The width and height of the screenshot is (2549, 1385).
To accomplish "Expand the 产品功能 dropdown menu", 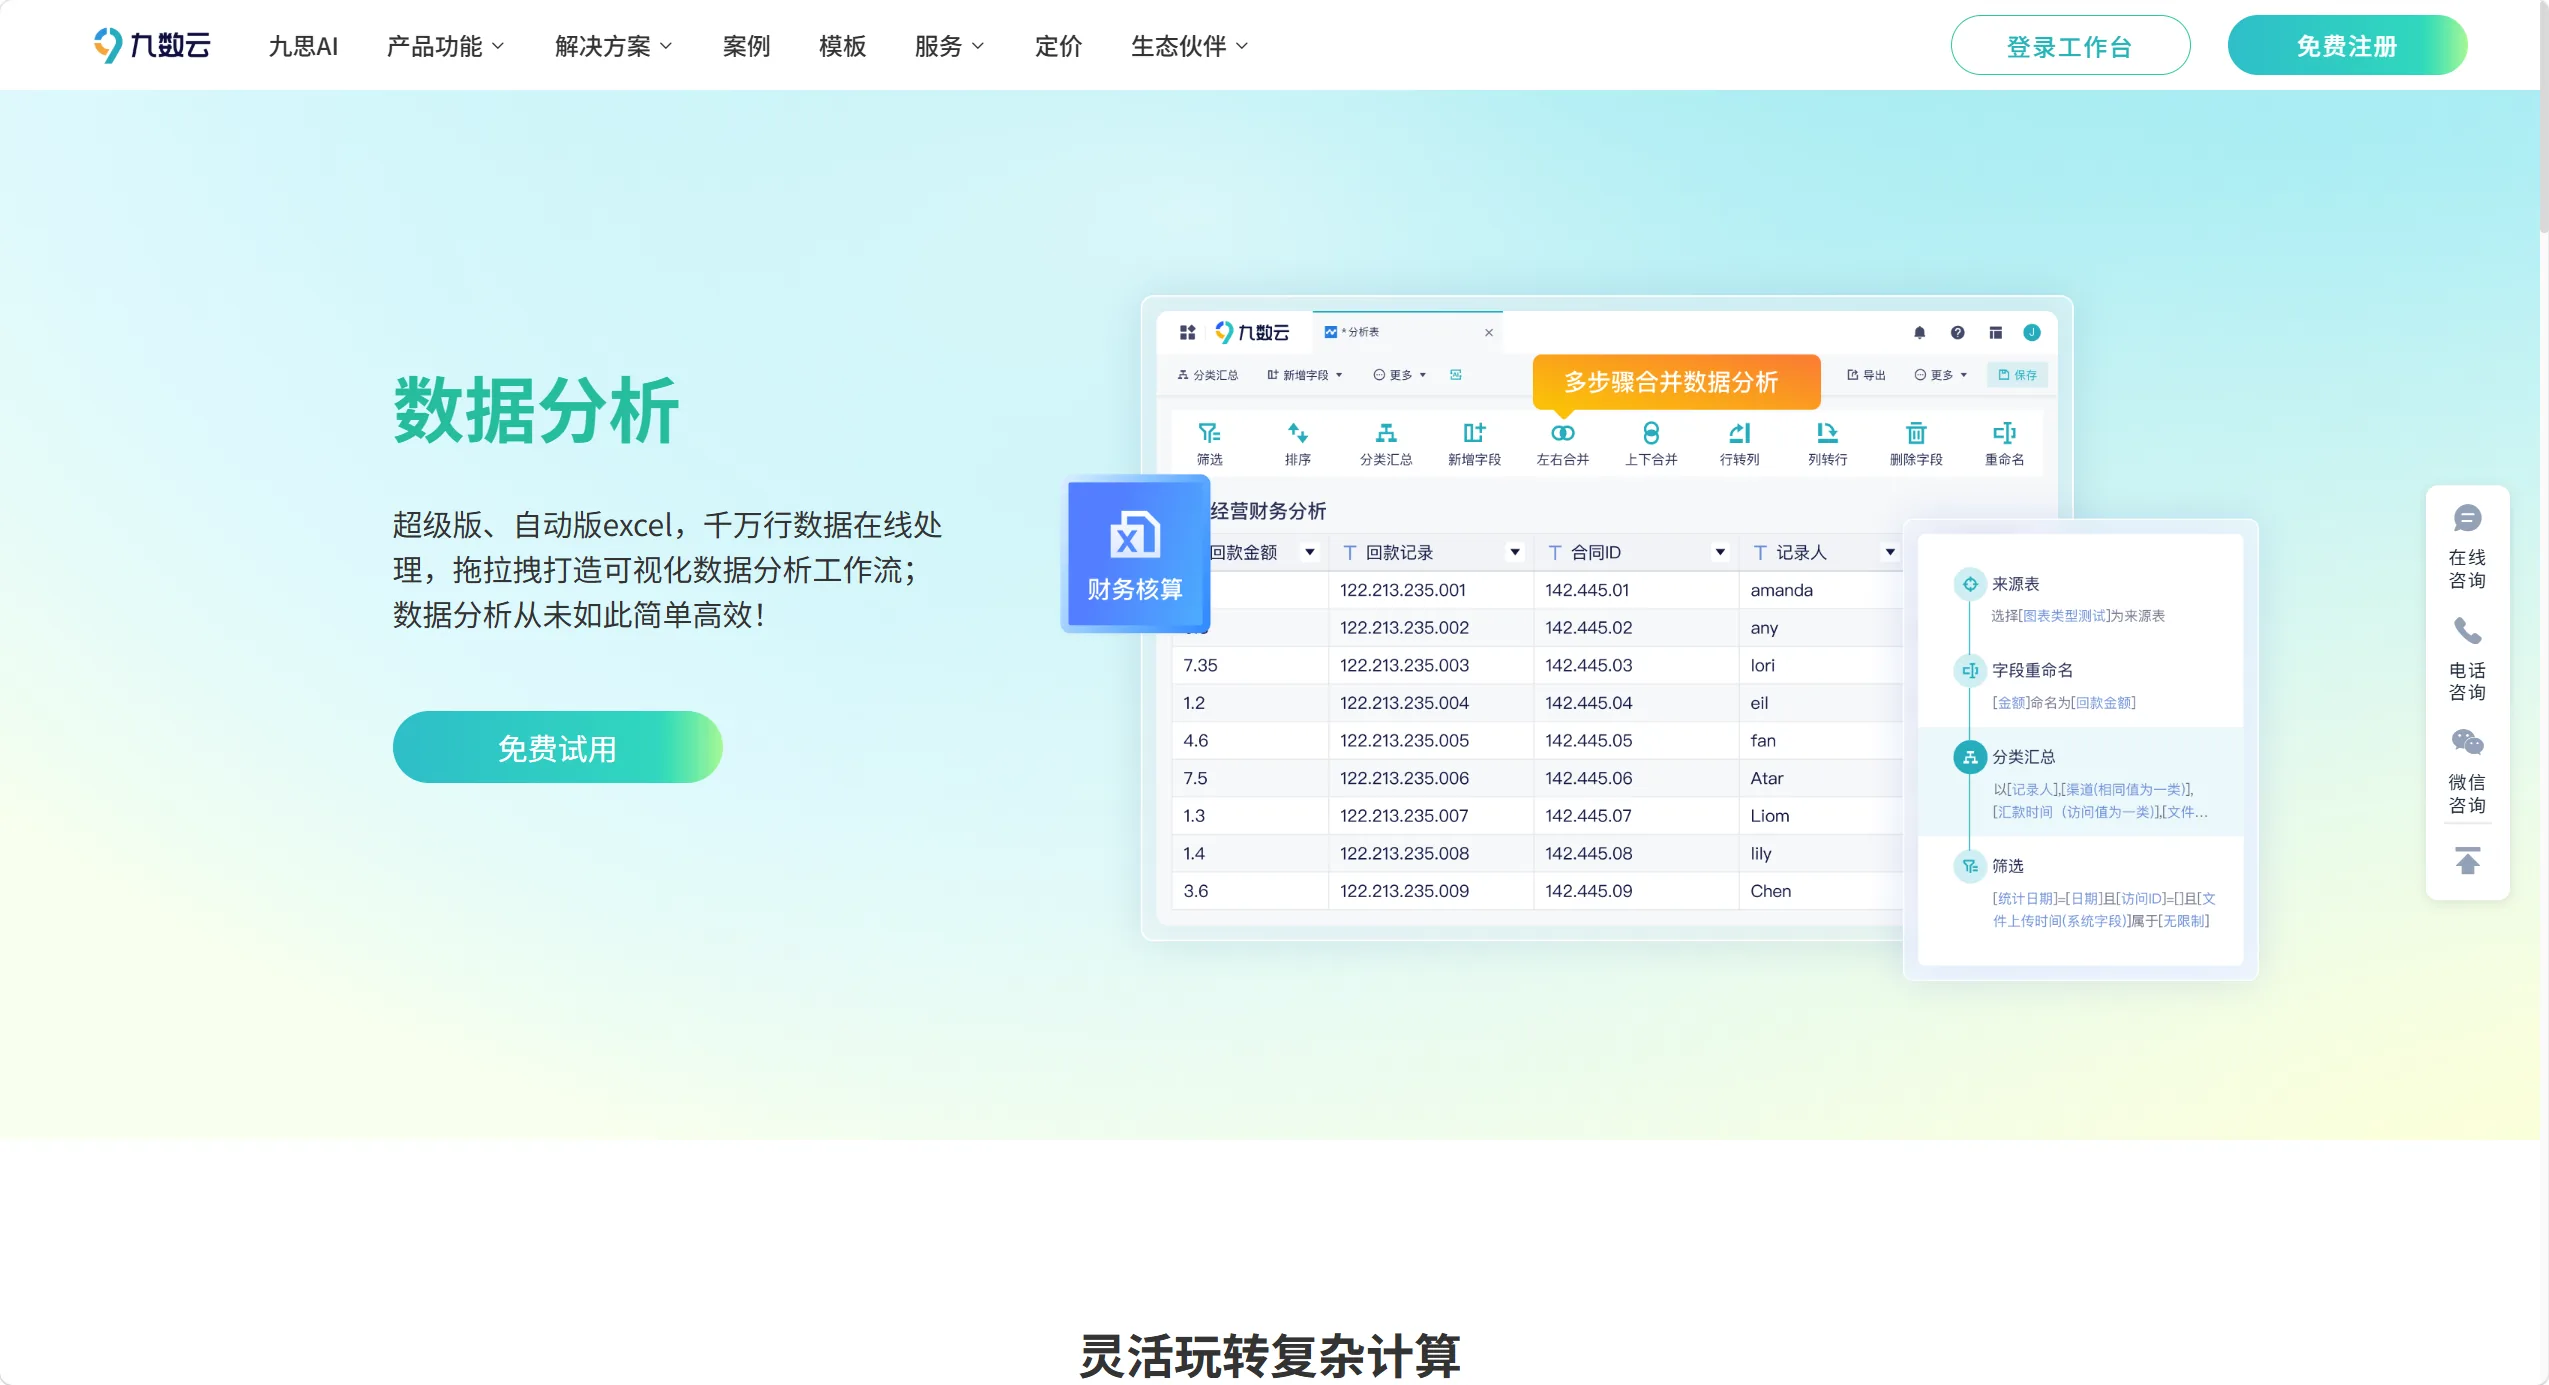I will tap(446, 46).
